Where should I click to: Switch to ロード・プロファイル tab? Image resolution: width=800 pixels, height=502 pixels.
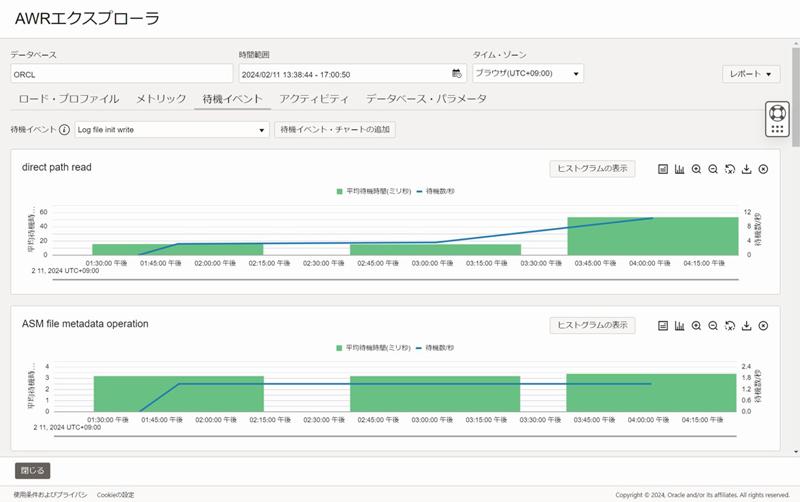[x=69, y=98]
